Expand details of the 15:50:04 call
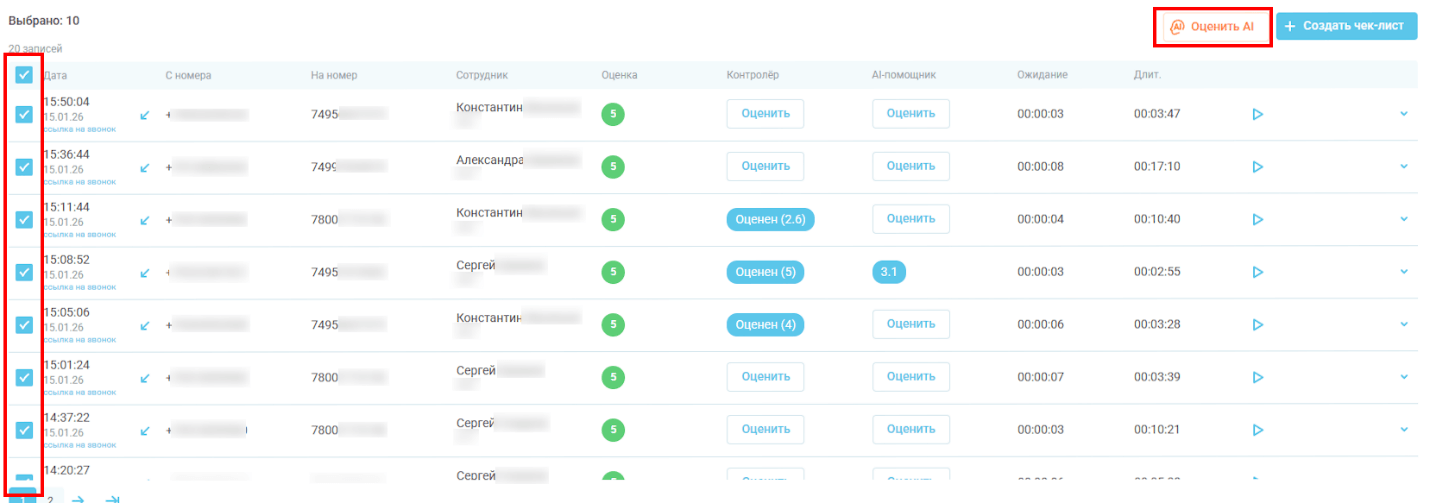1430x503 pixels. (1403, 114)
